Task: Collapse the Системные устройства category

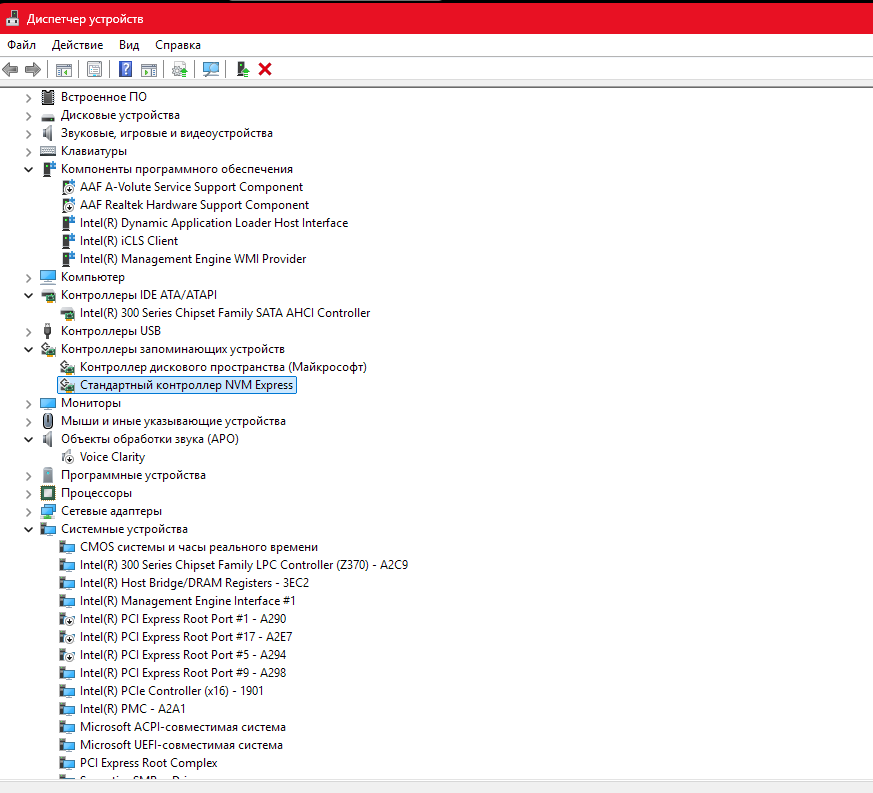Action: pyautogui.click(x=28, y=529)
